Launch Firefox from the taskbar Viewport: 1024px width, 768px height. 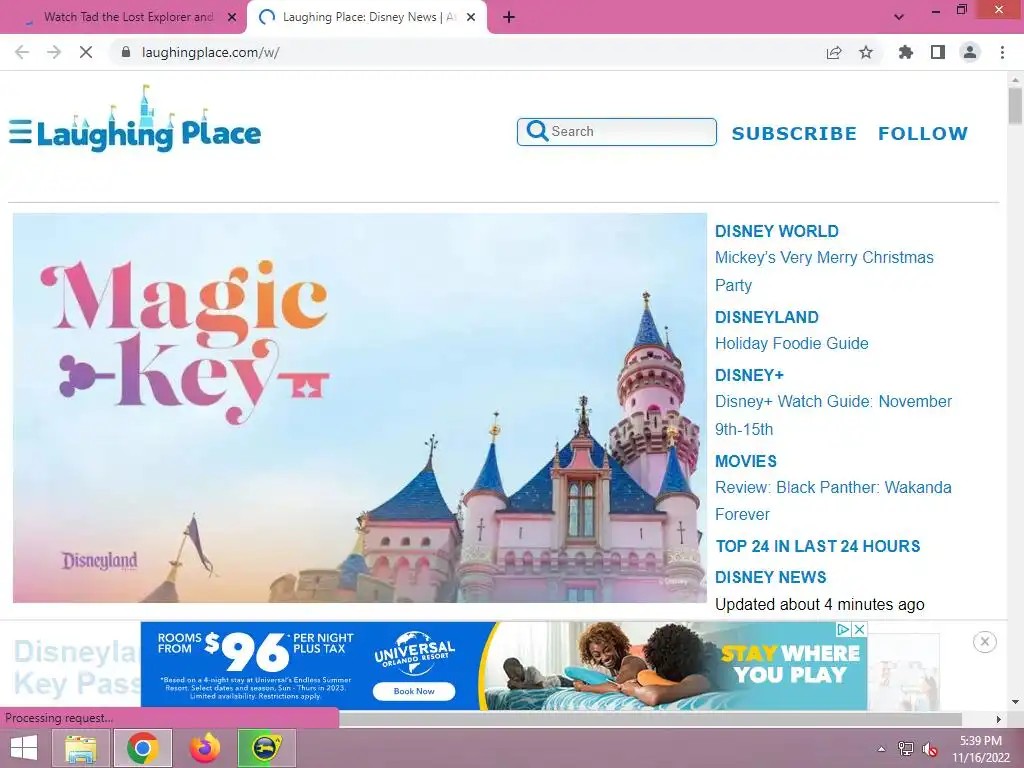[x=205, y=748]
